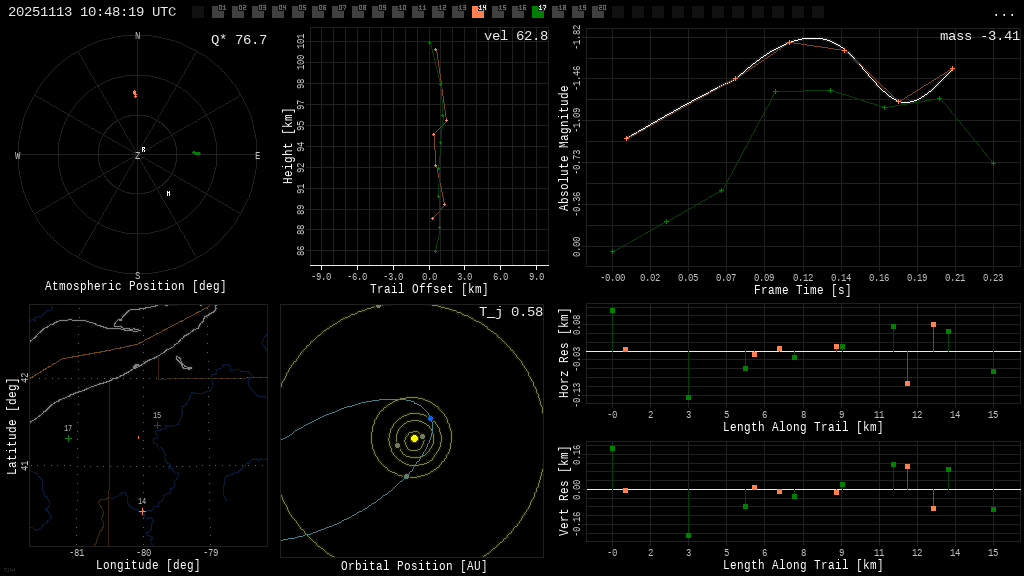The image size is (1024, 576).
Task: Click the E compass label on polar plot
Action: click(x=257, y=155)
